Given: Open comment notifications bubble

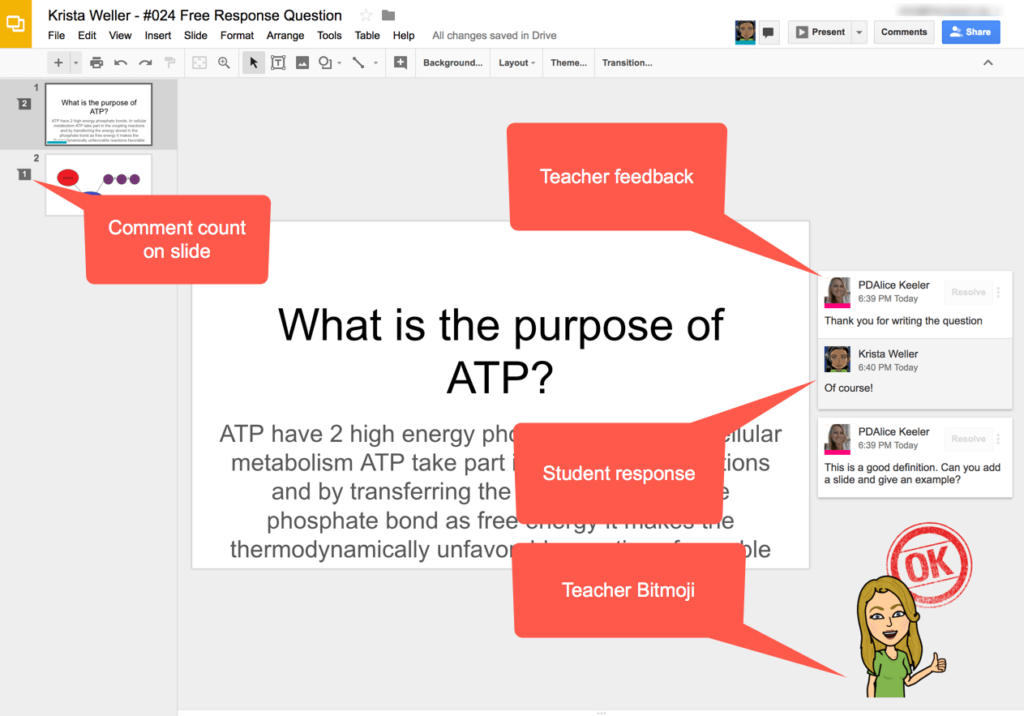Looking at the screenshot, I should pos(767,32).
